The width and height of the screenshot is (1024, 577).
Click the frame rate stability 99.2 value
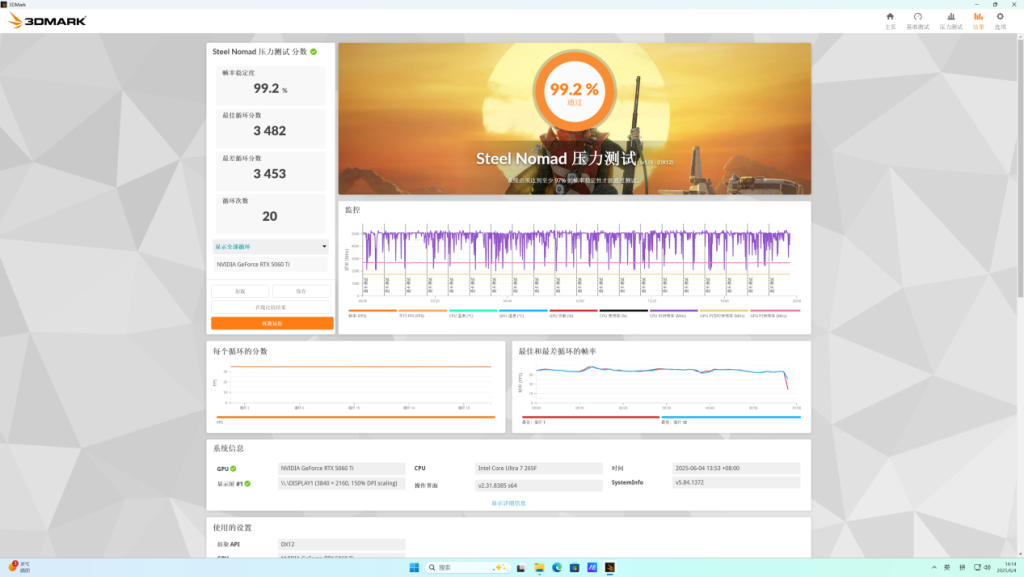[x=266, y=88]
